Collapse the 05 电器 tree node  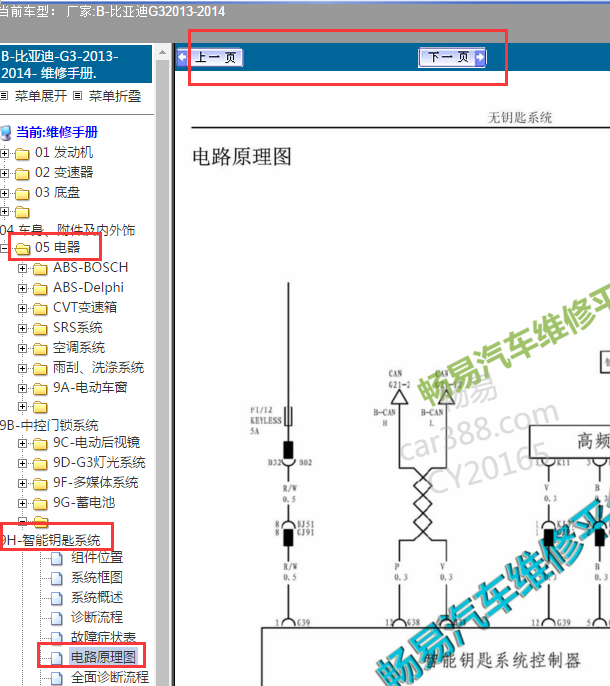tap(4, 248)
